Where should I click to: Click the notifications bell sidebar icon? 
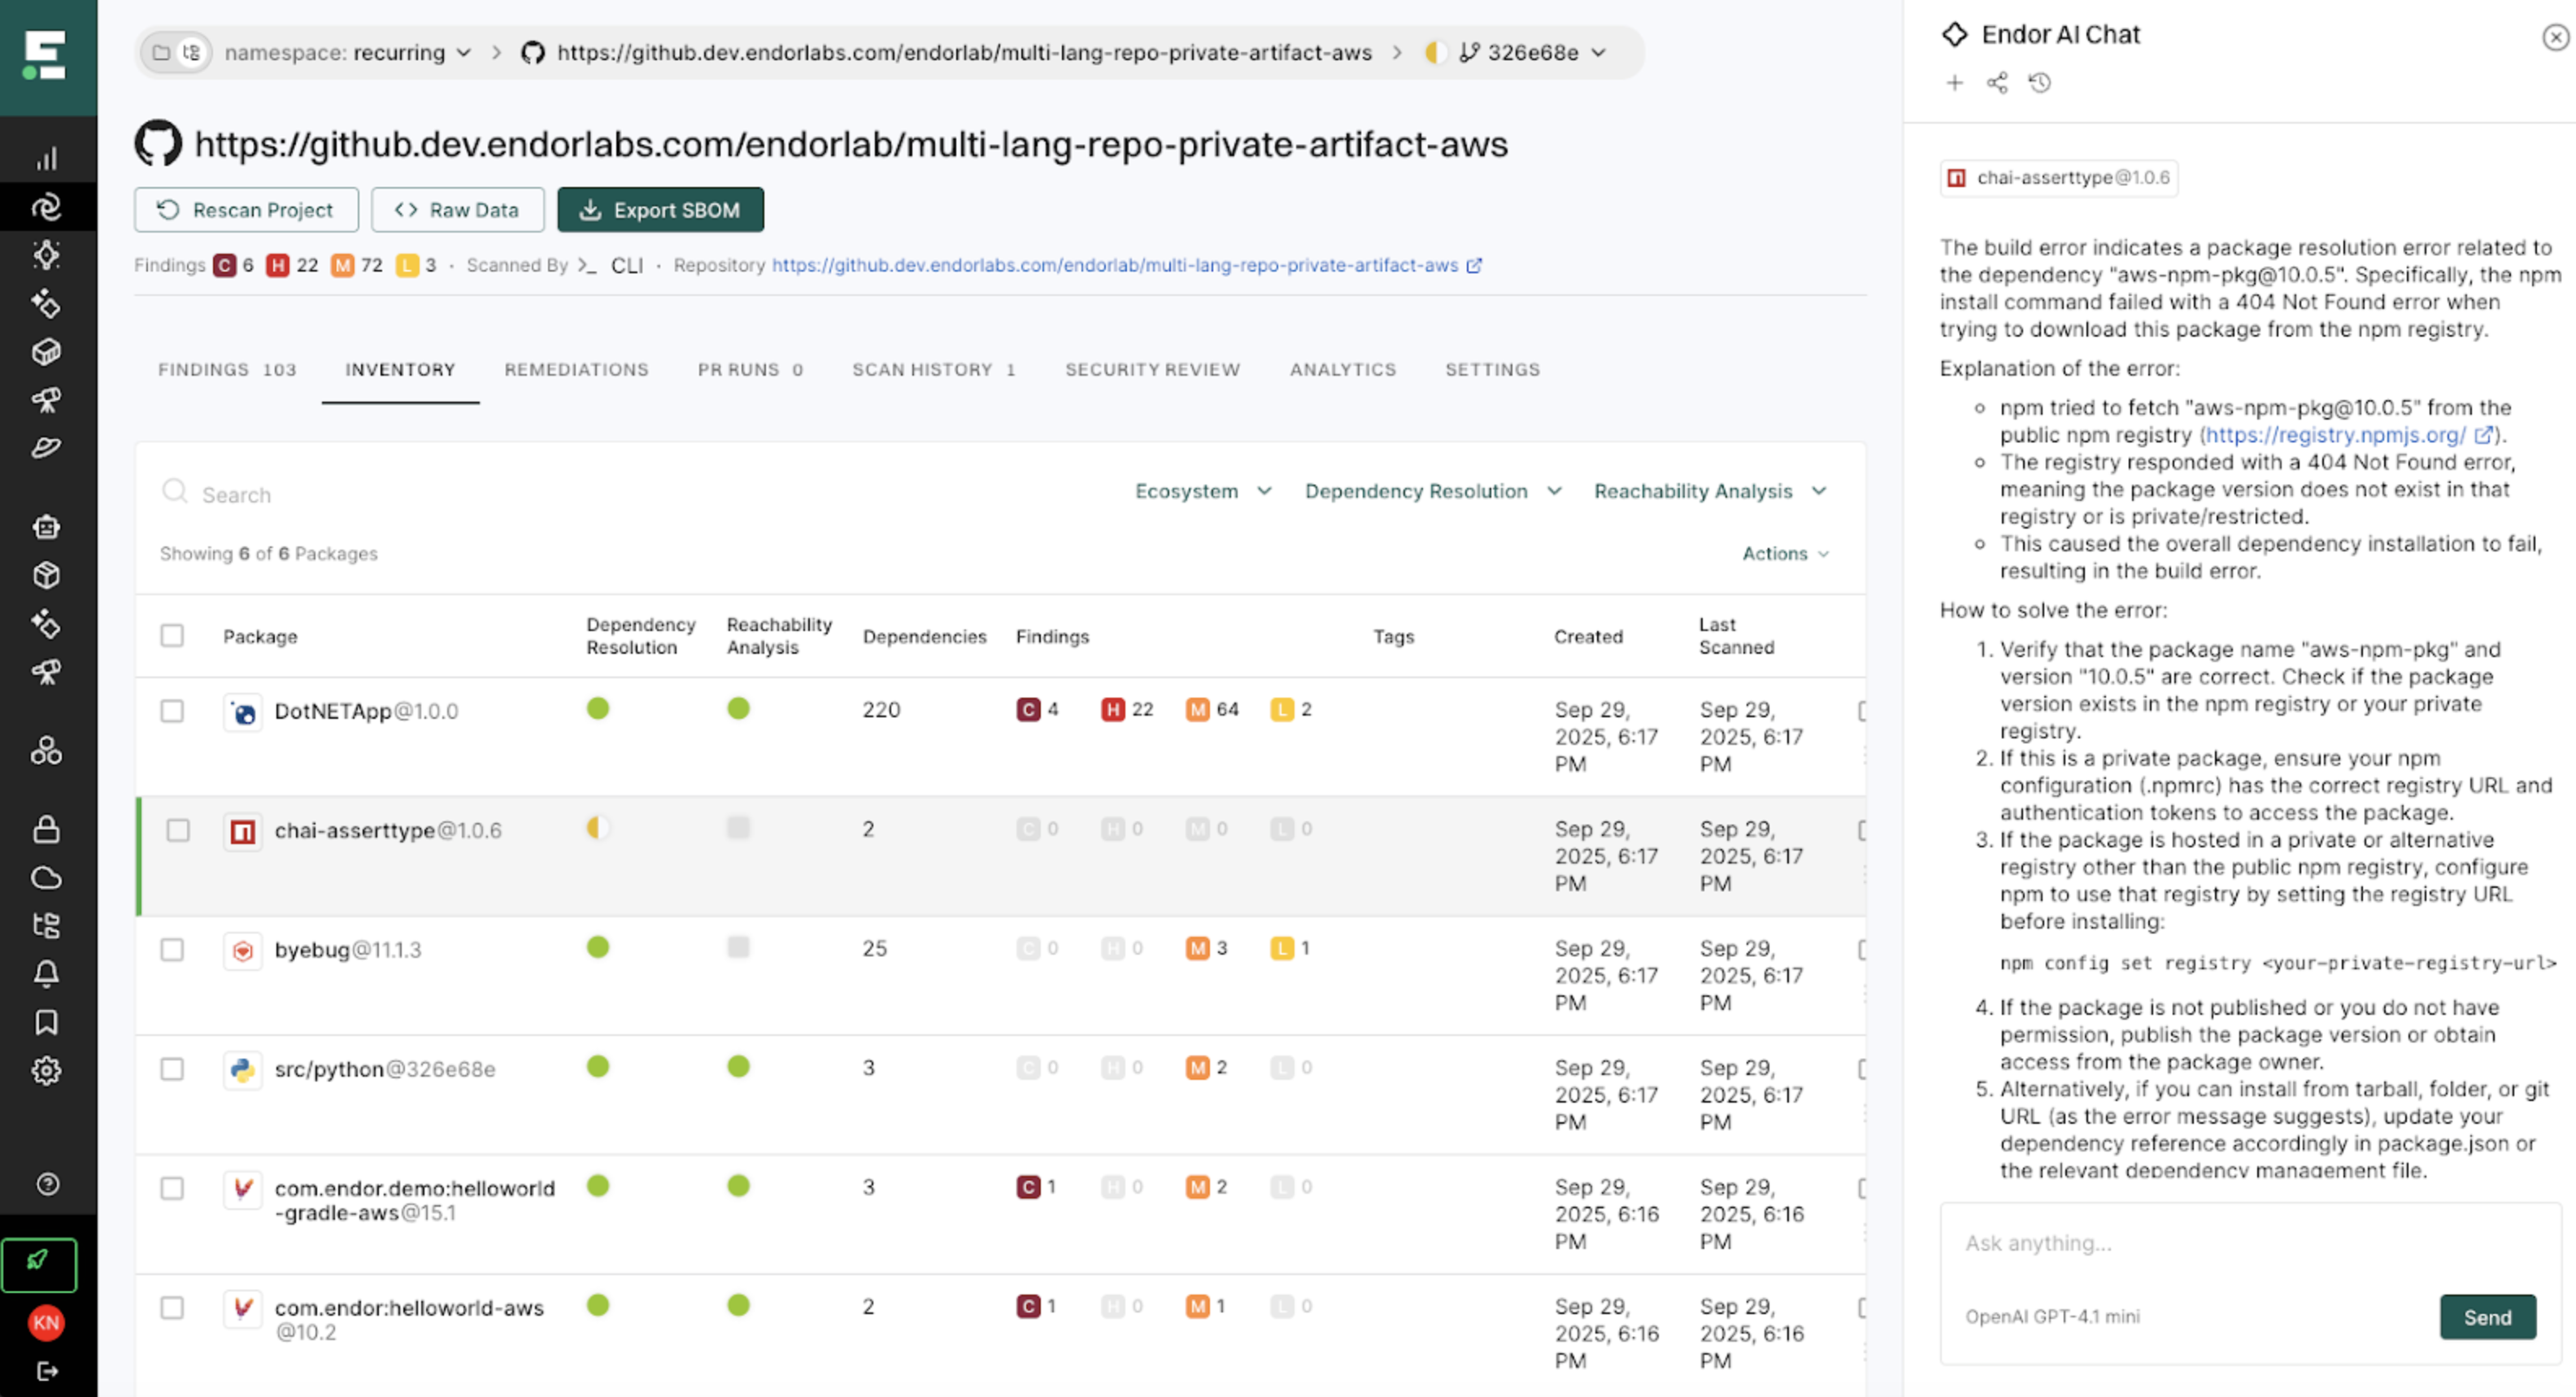(47, 974)
